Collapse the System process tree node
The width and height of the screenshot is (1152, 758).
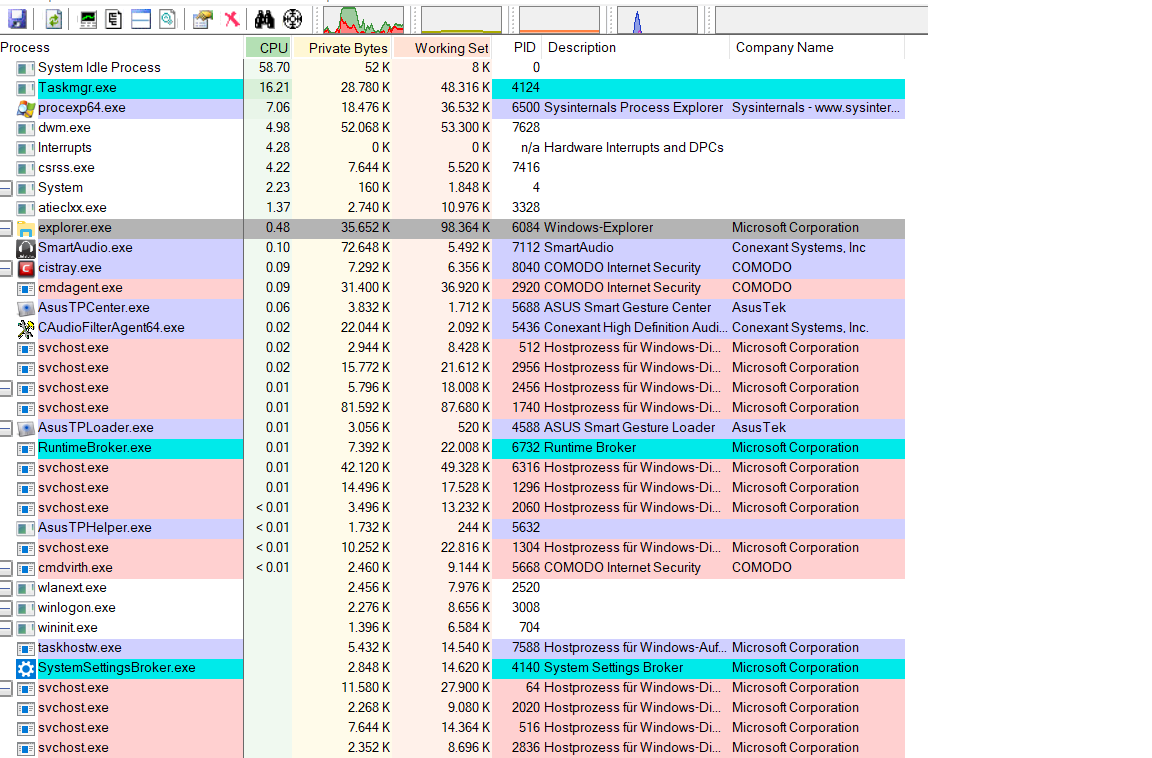click(6, 188)
